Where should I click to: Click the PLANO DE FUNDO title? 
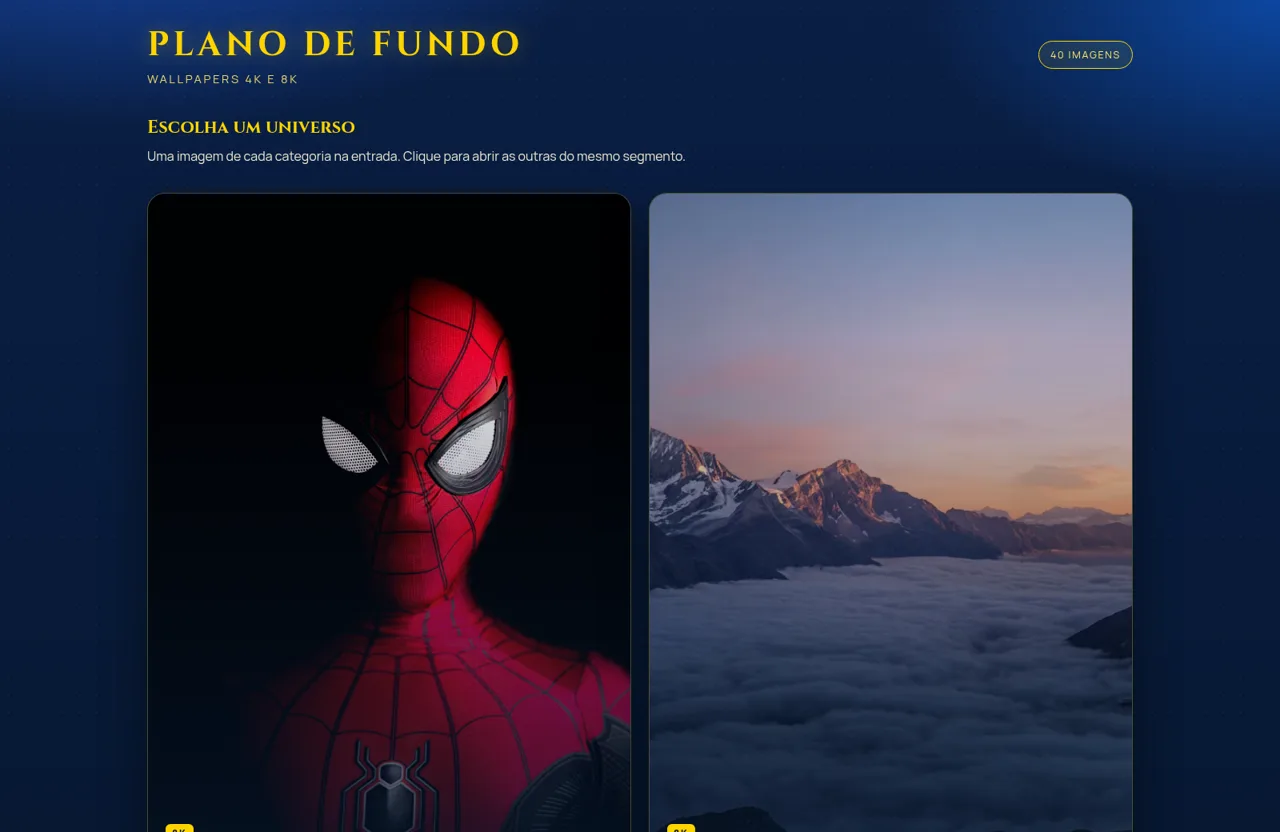pyautogui.click(x=334, y=44)
